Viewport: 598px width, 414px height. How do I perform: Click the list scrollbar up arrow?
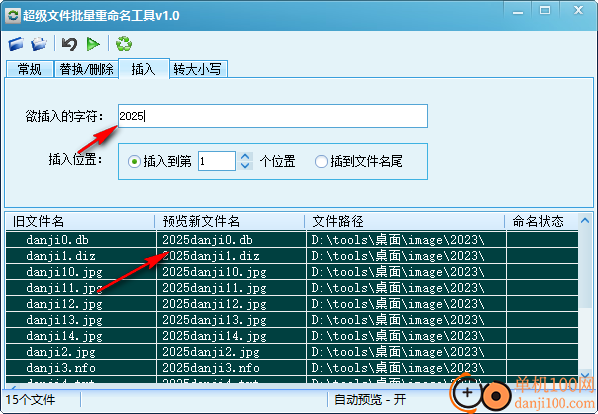pos(585,220)
